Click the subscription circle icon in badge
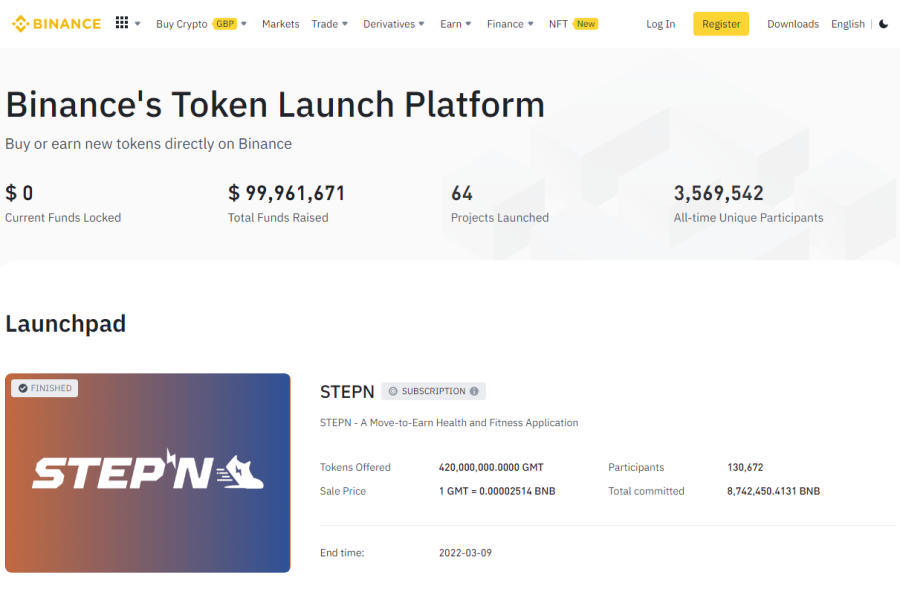This screenshot has width=900, height=595. point(393,391)
